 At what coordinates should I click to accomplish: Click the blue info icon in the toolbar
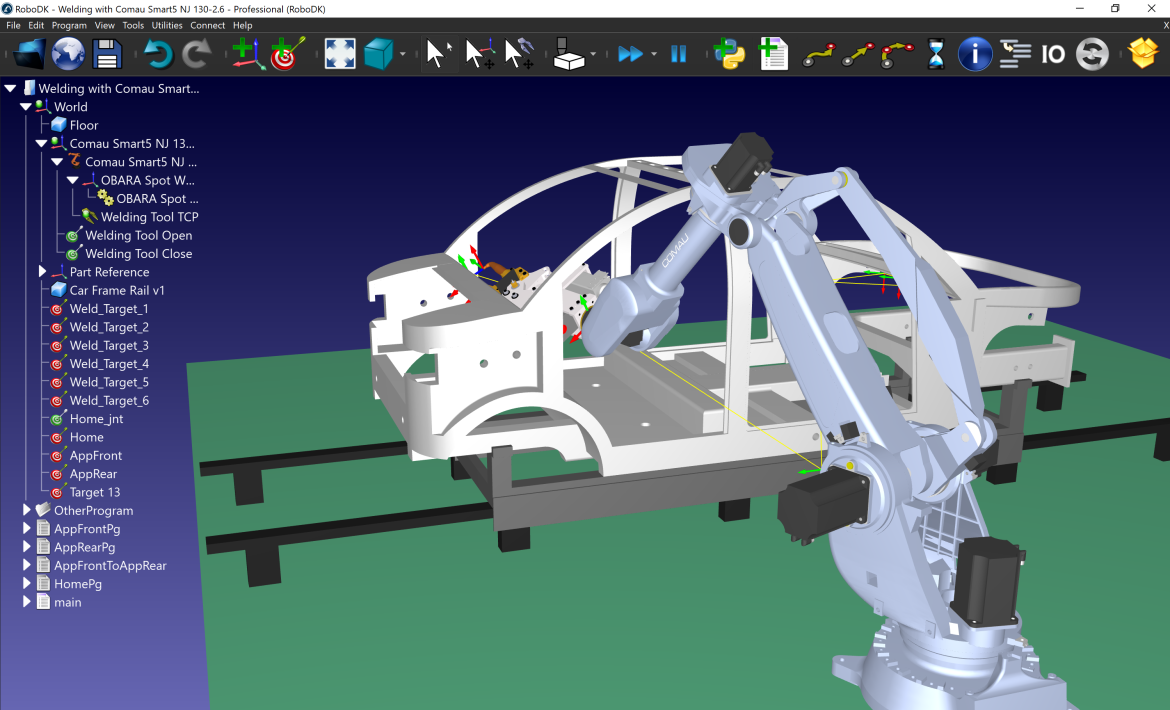(974, 54)
